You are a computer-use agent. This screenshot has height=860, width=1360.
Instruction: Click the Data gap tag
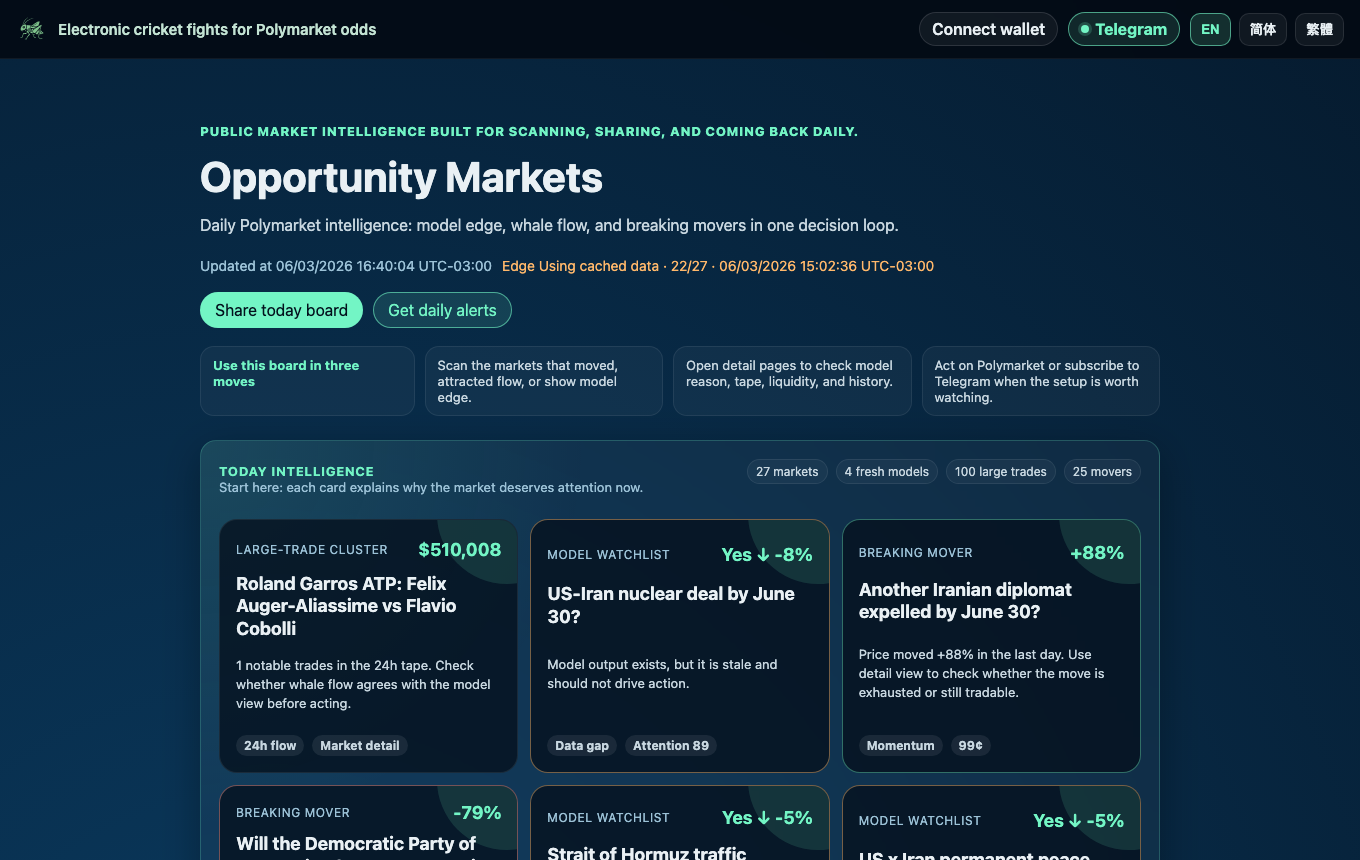coord(582,745)
